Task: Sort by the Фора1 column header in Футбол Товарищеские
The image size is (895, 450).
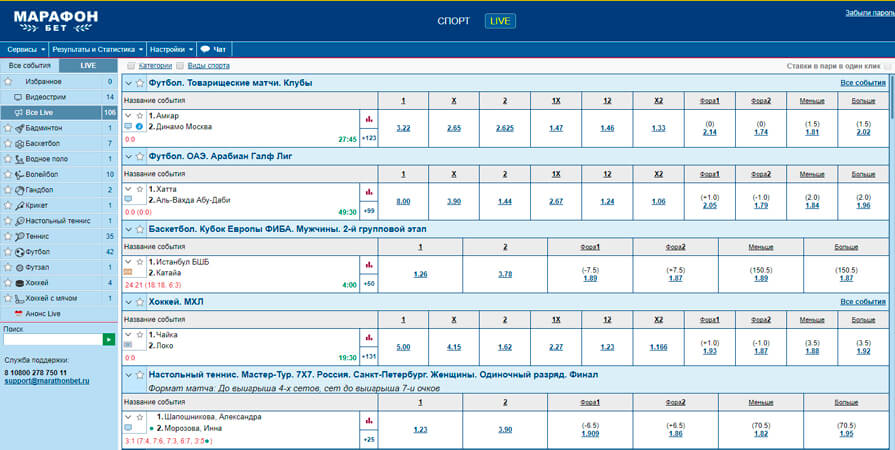Action: [x=709, y=101]
